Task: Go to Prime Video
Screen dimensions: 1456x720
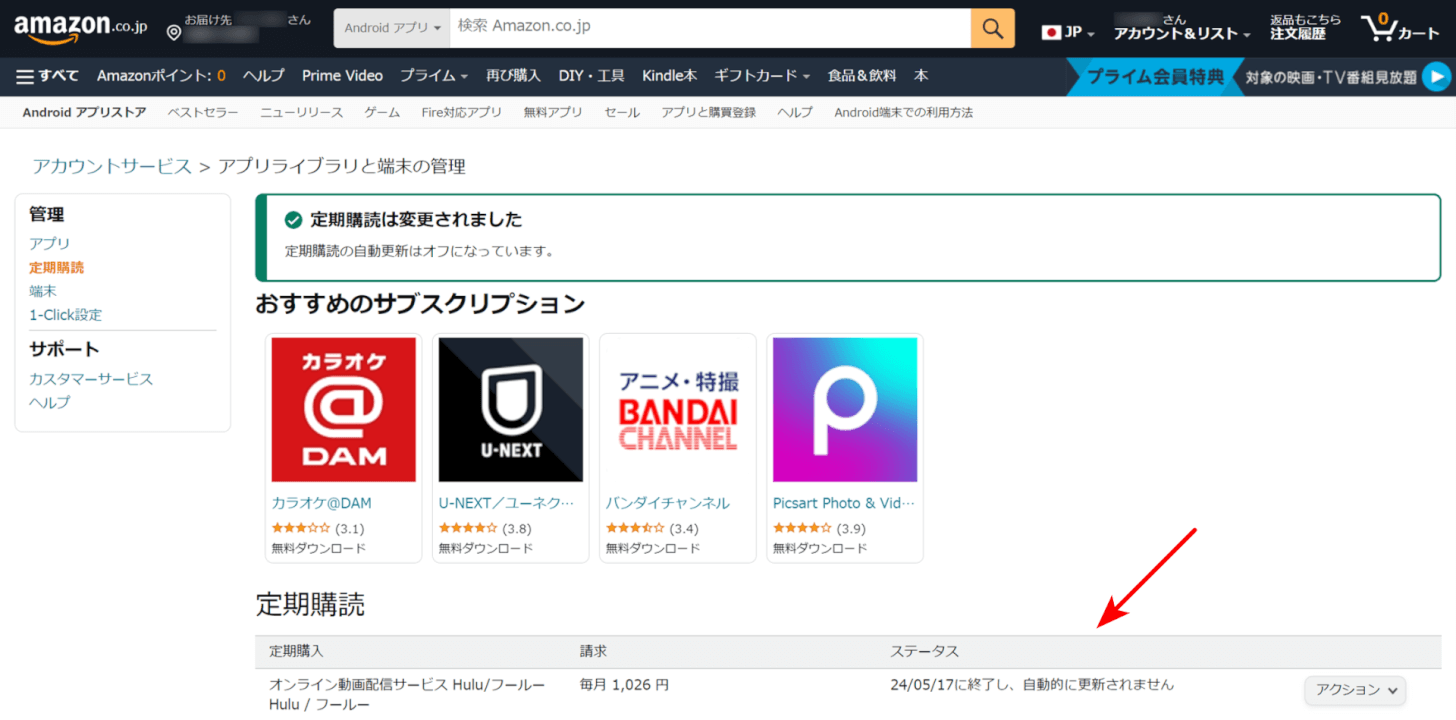Action: (x=342, y=76)
